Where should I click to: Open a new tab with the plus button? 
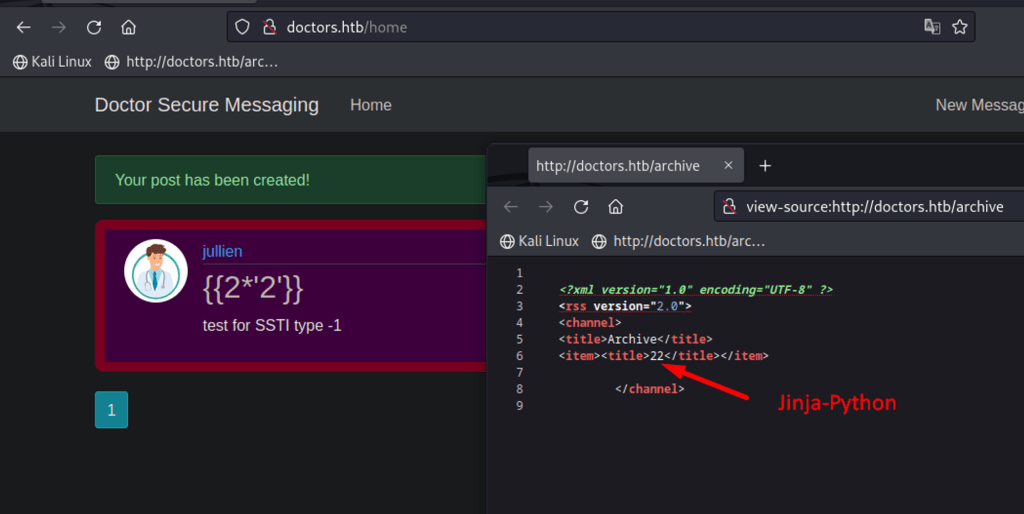(x=765, y=166)
